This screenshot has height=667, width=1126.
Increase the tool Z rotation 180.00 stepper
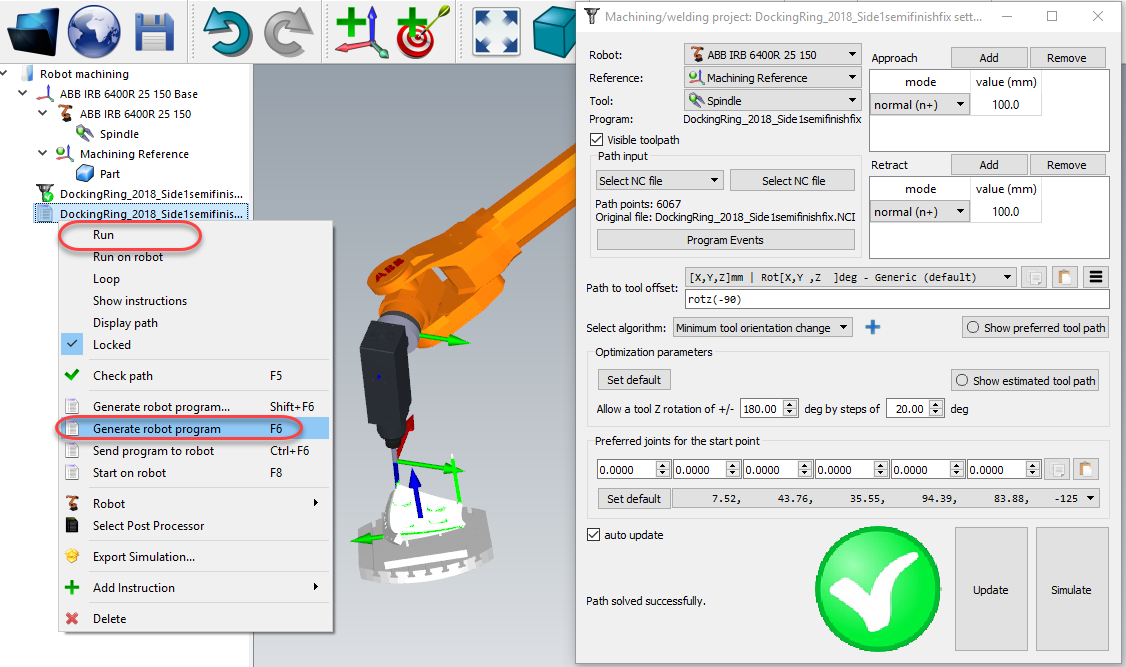pyautogui.click(x=790, y=404)
